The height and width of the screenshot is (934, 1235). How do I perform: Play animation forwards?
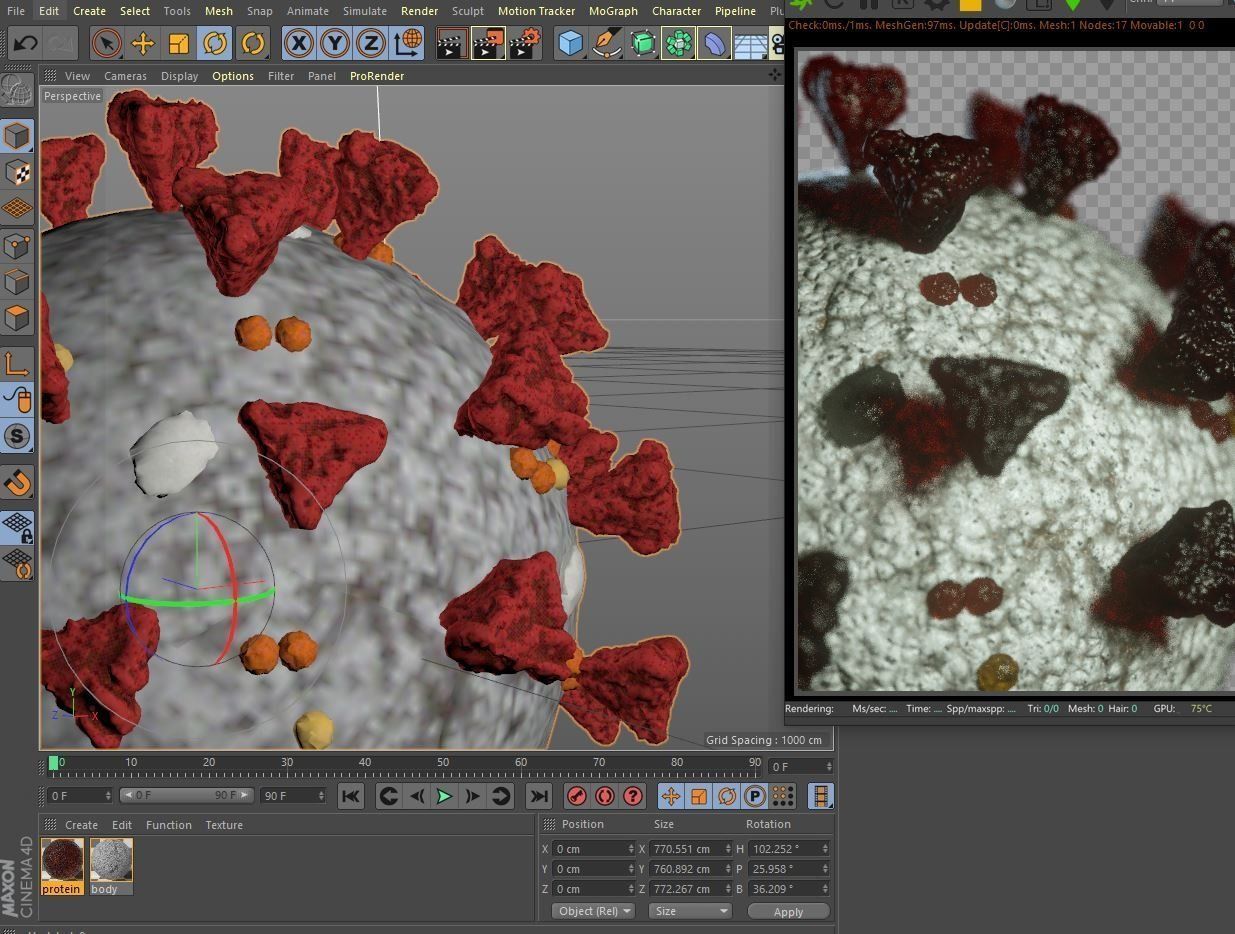(444, 796)
